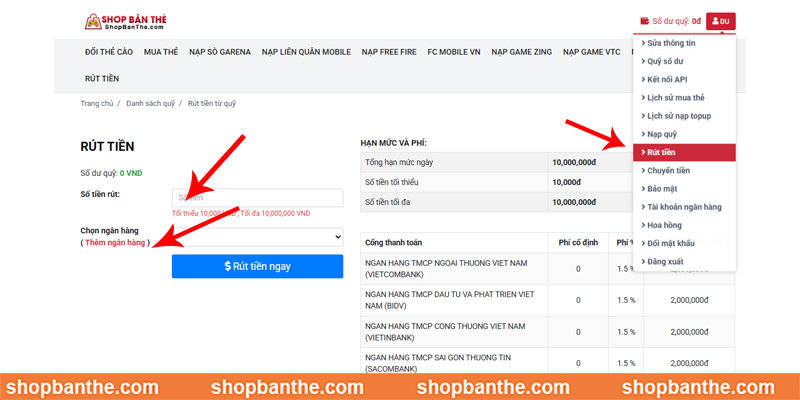
Task: Click the RÚT TIỀN navigation item
Action: pyautogui.click(x=102, y=79)
